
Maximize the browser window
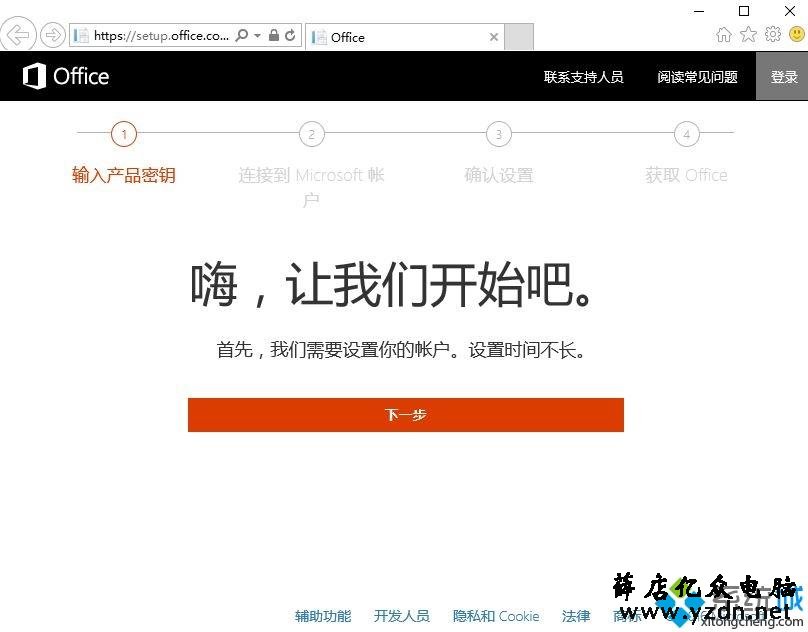coord(744,11)
